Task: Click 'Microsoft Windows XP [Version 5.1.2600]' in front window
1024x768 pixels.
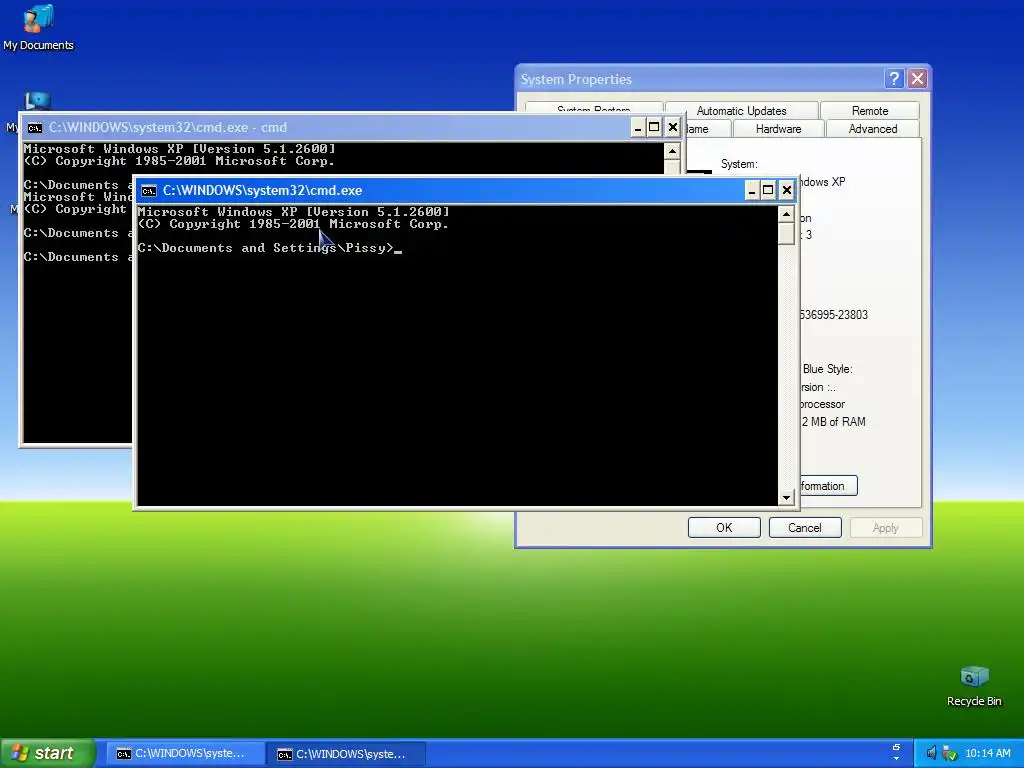Action: (x=294, y=212)
